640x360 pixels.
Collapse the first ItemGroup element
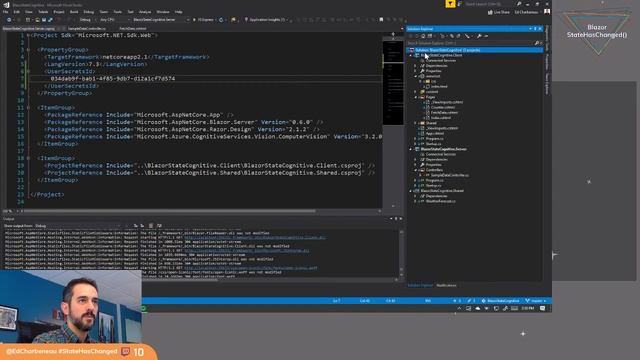pos(28,108)
